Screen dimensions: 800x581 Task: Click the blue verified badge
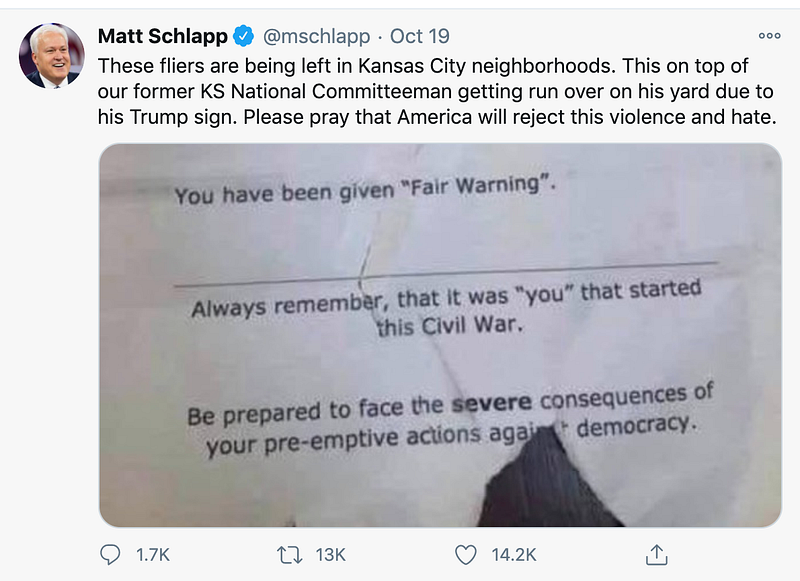(x=242, y=37)
